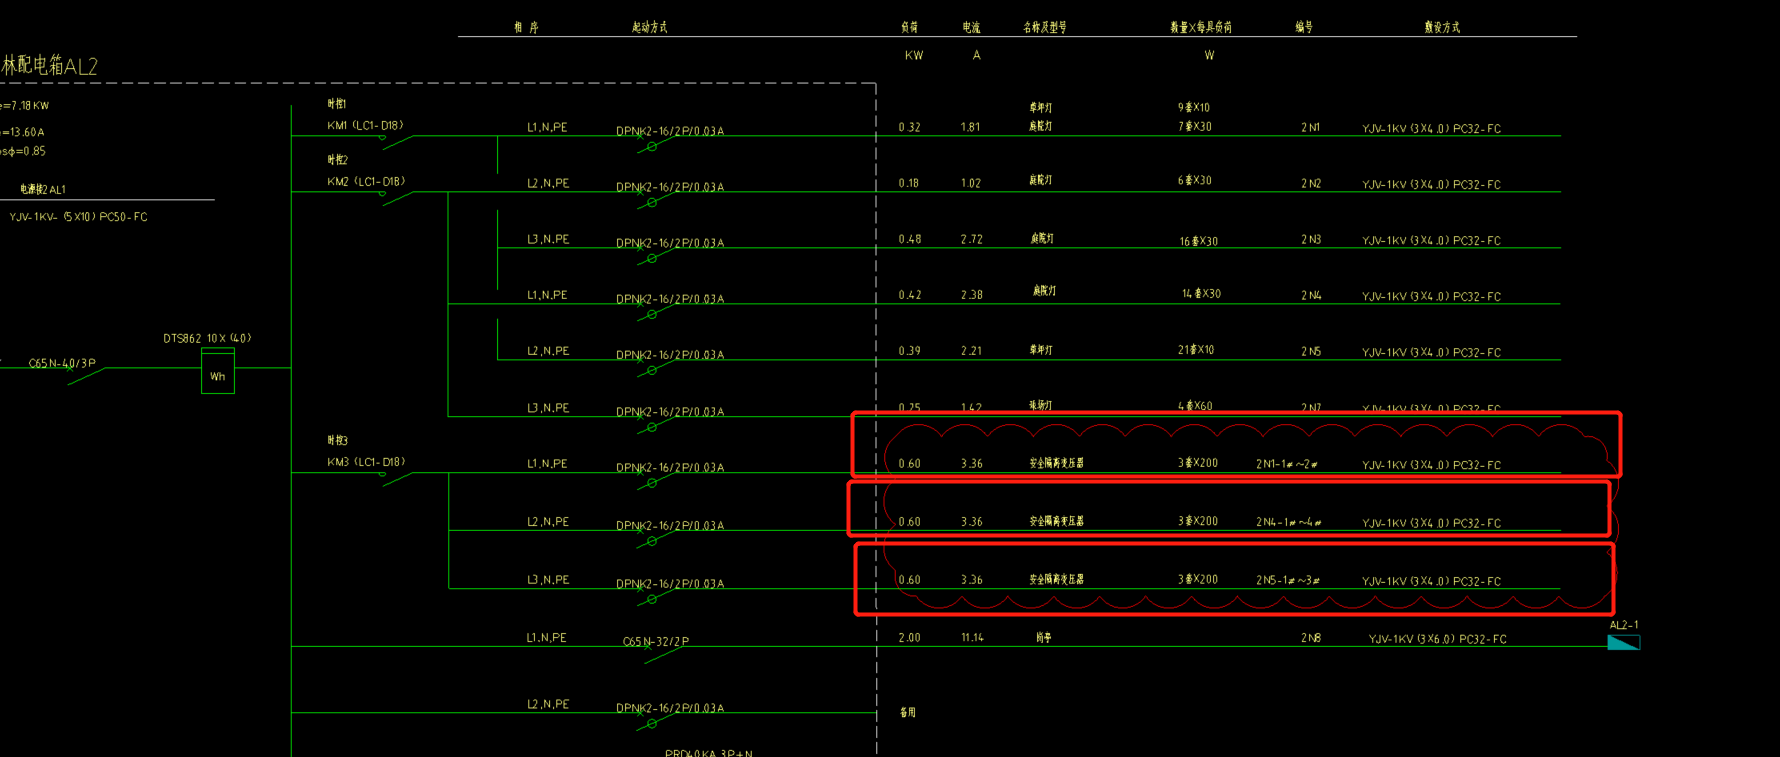The width and height of the screenshot is (1780, 757).
Task: Click the 2N4 circuit number
Action: 1311,296
